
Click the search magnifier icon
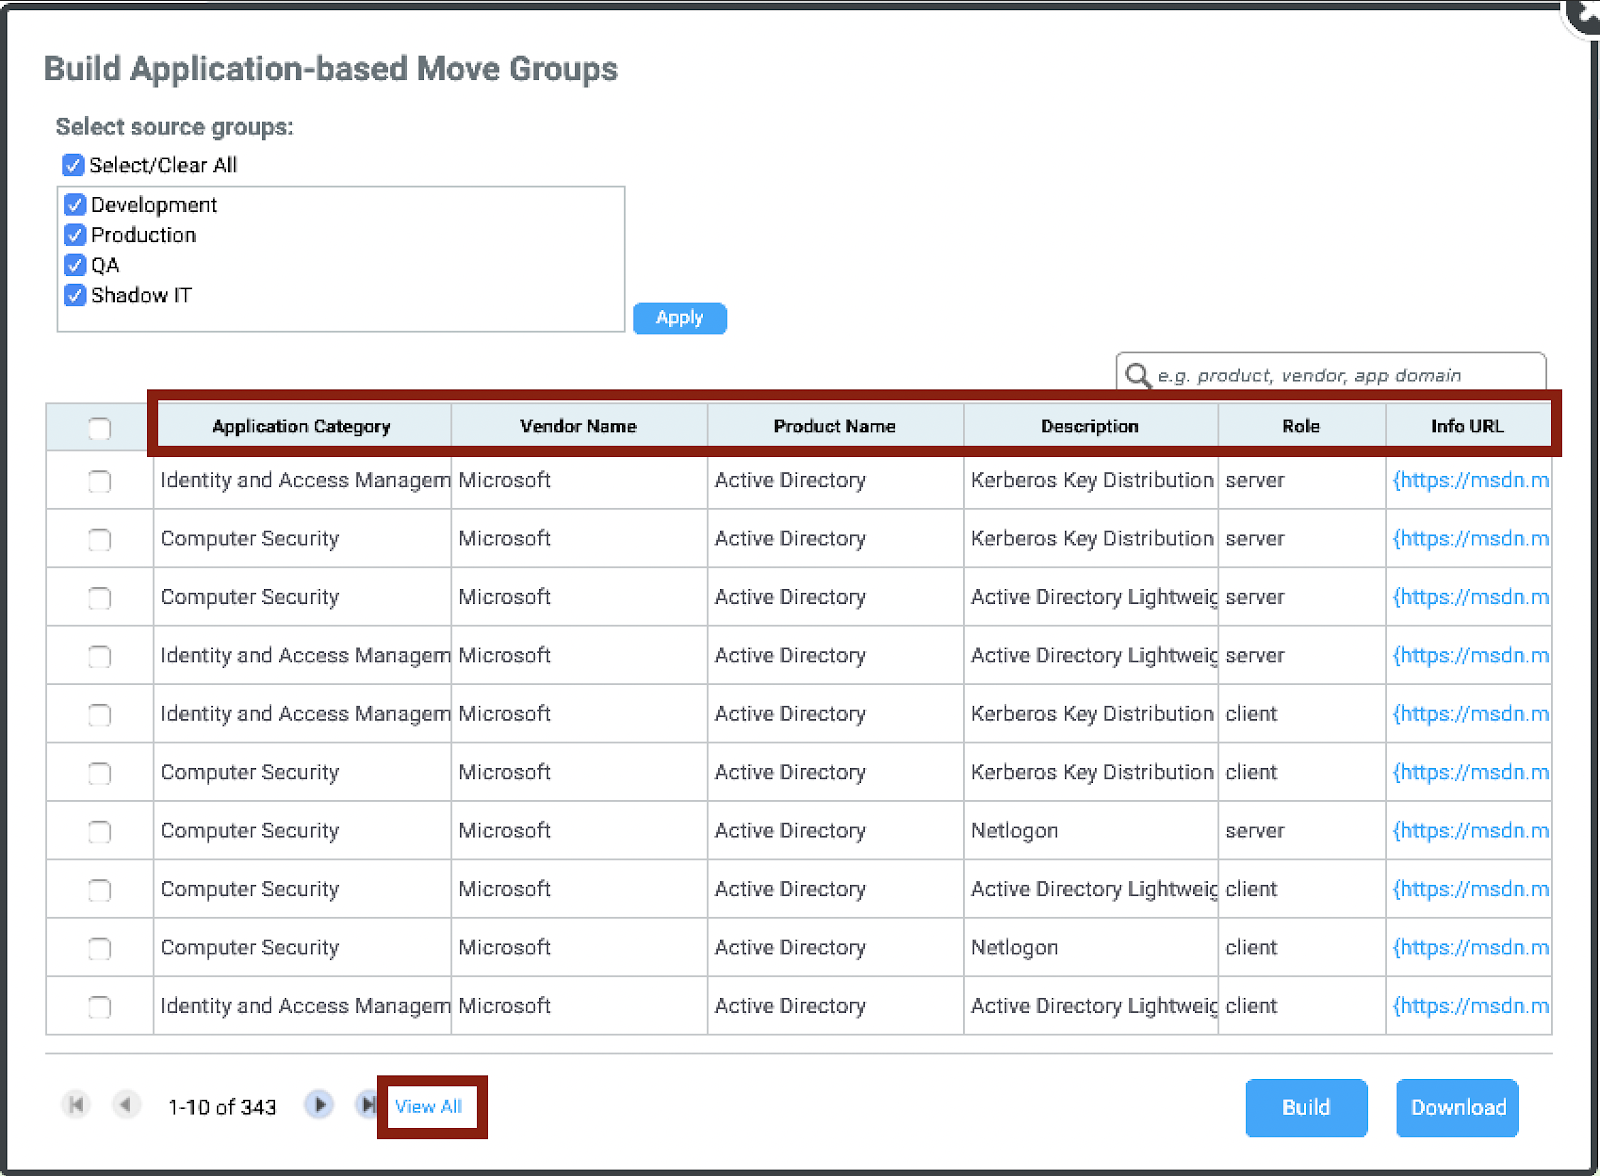point(1137,376)
